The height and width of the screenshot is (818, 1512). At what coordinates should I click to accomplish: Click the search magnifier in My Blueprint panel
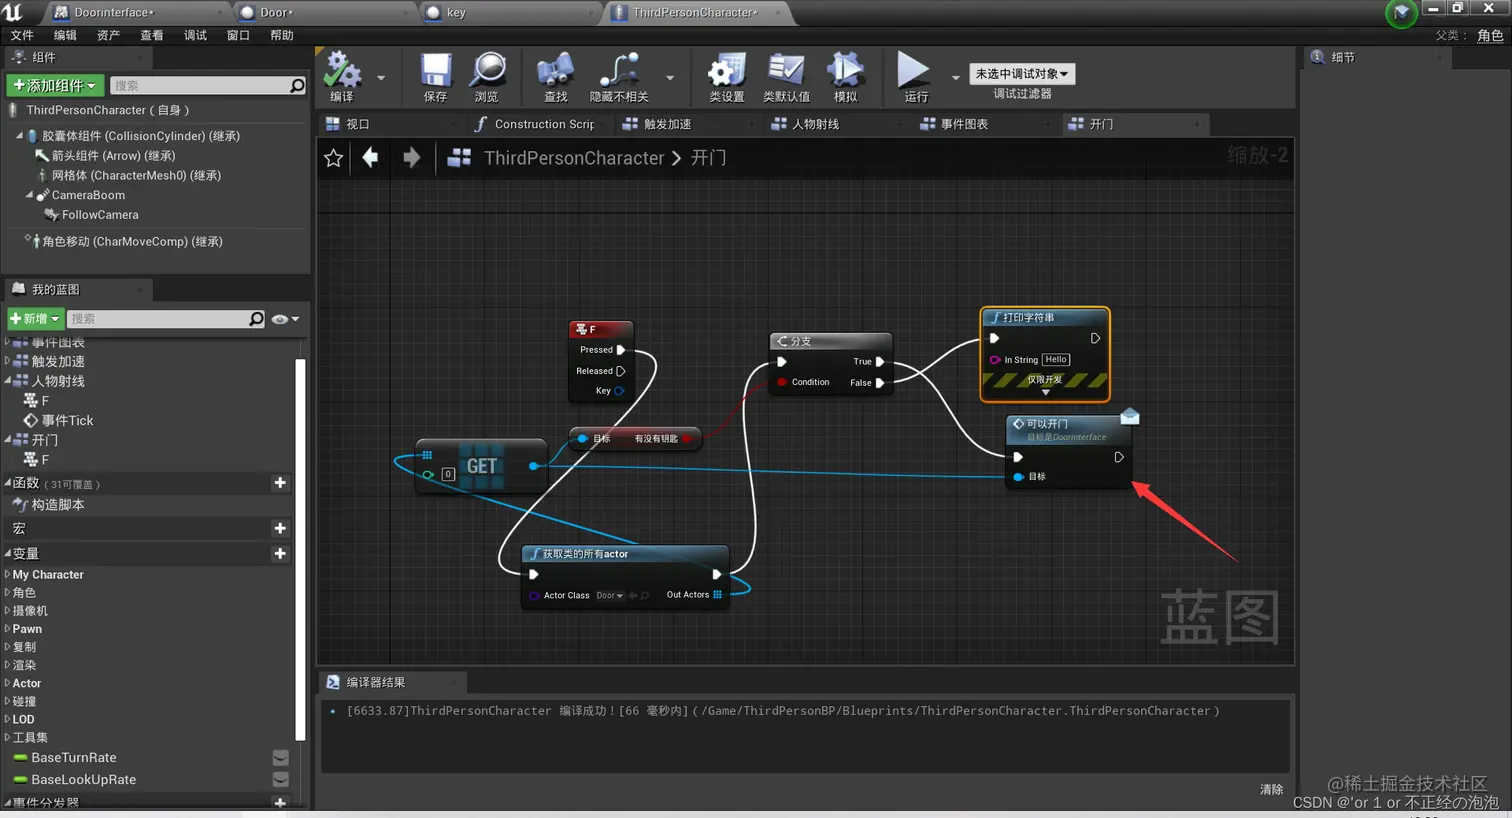coord(257,319)
